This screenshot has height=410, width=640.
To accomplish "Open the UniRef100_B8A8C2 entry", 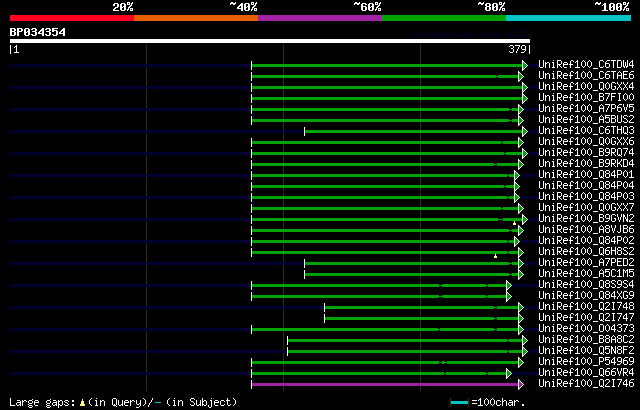I will 586,340.
